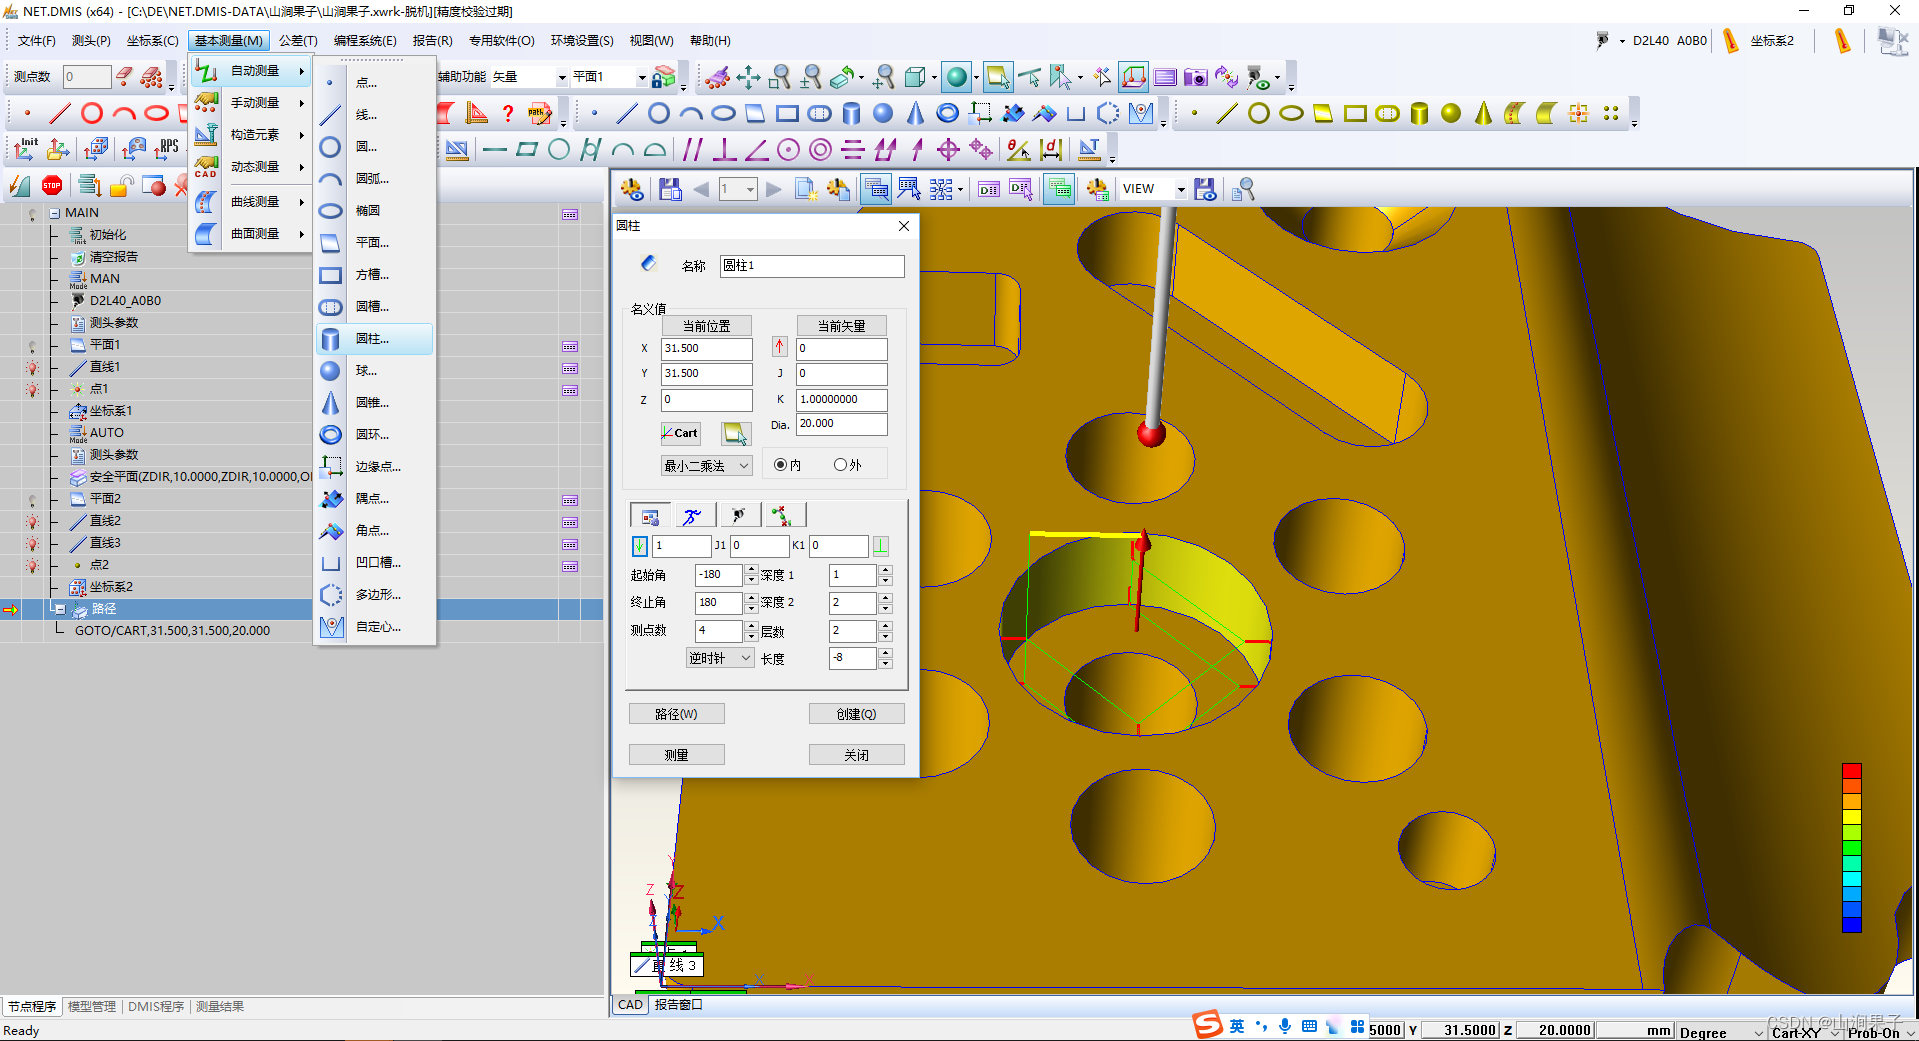1919x1041 pixels.
Task: Click the 当前位置 button
Action: (x=706, y=326)
